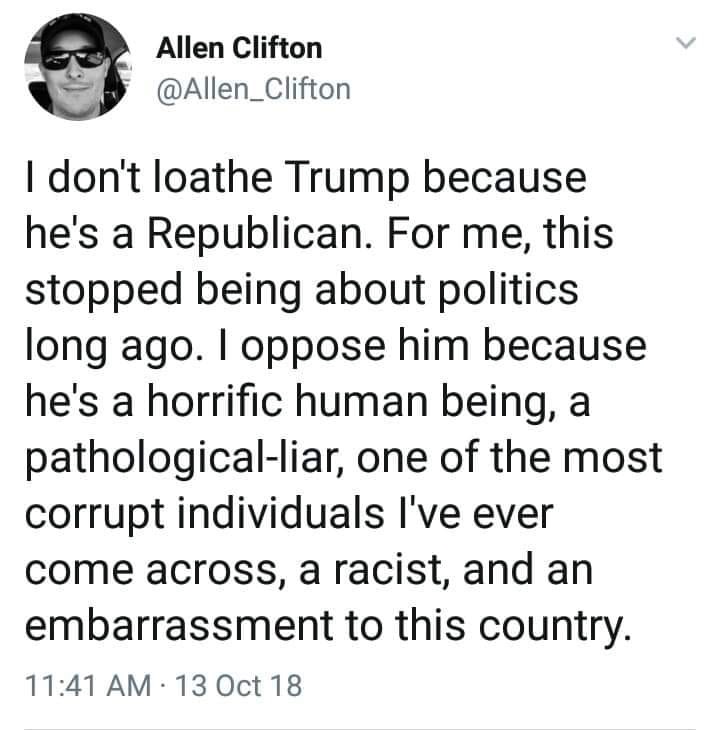The width and height of the screenshot is (720, 730).
Task: Expand the tweet options chevron
Action: click(684, 43)
